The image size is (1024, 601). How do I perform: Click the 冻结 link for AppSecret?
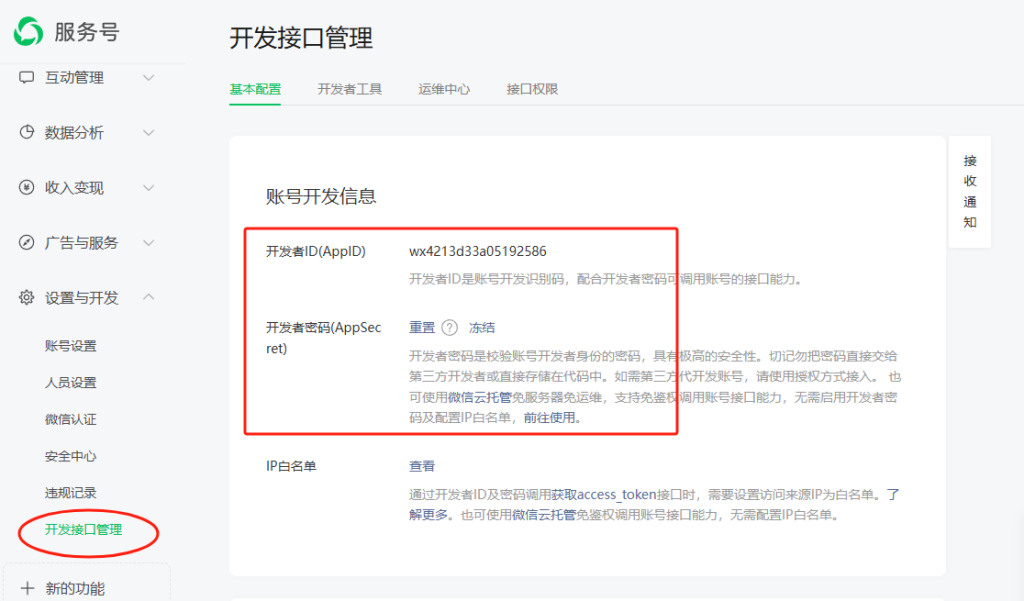tap(482, 327)
